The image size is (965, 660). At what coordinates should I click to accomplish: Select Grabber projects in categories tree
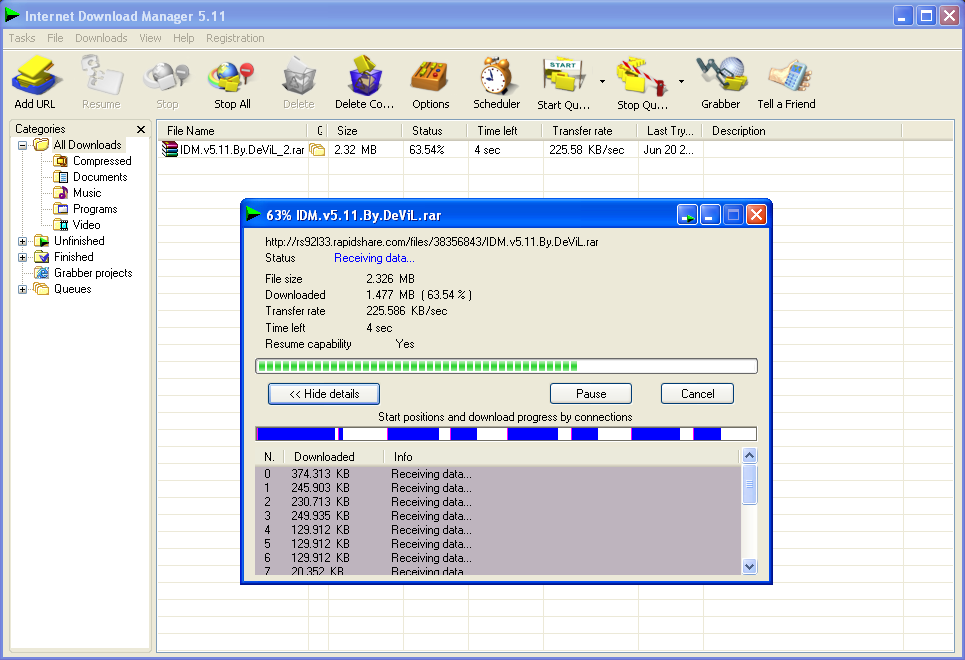click(x=84, y=273)
